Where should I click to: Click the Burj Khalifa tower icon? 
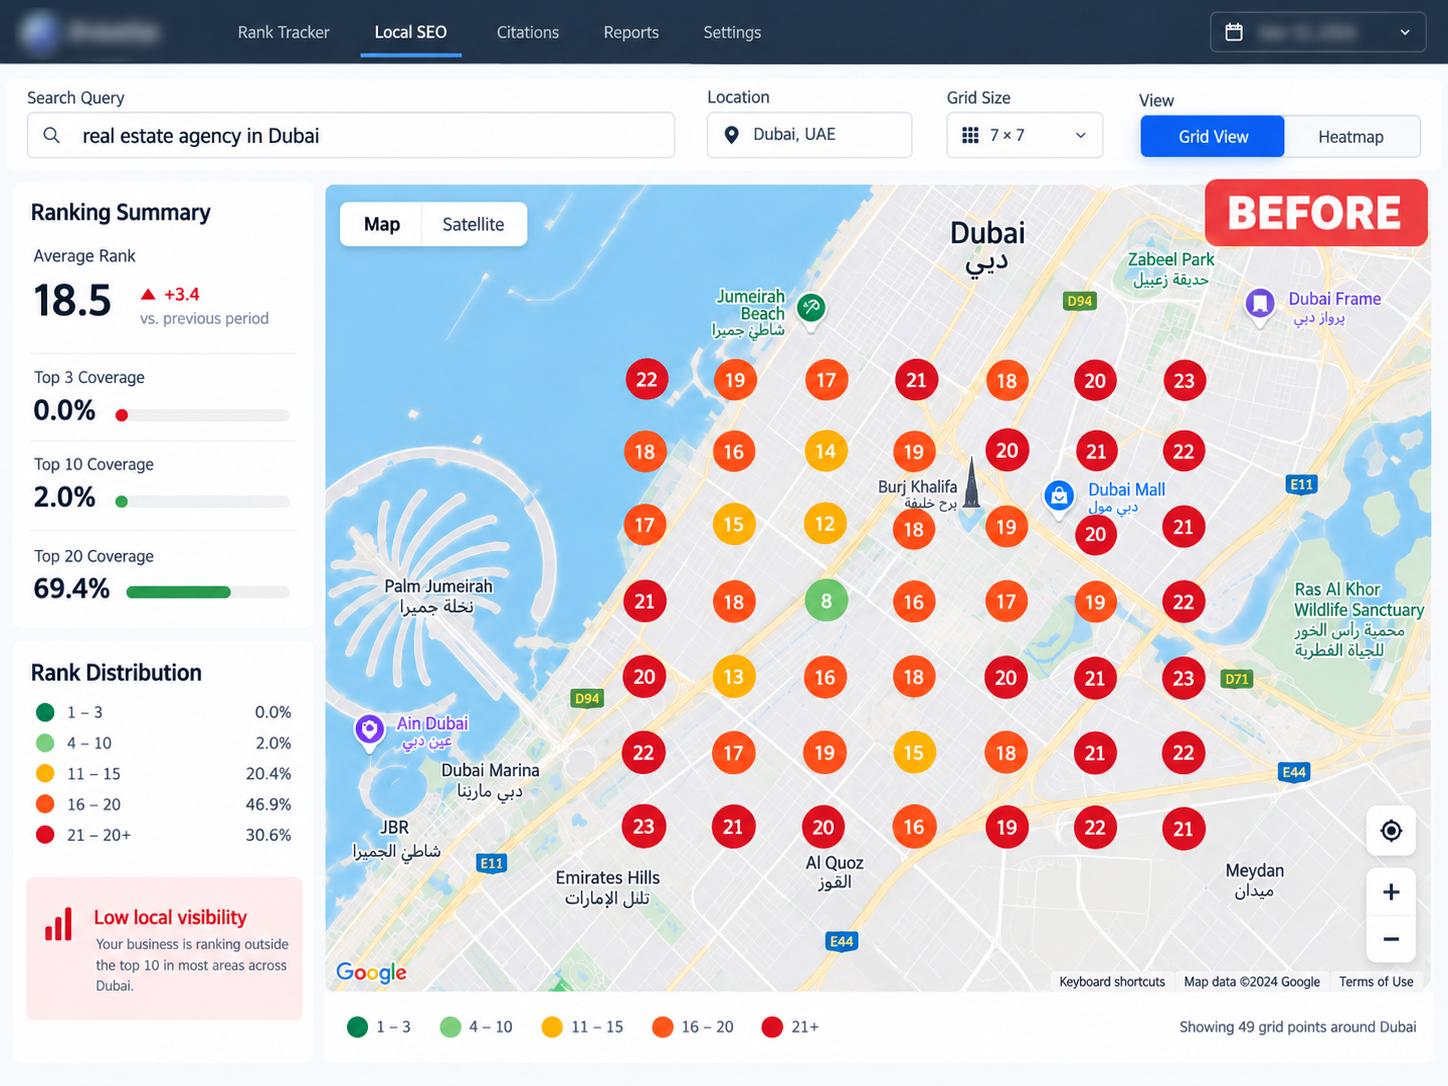(971, 482)
